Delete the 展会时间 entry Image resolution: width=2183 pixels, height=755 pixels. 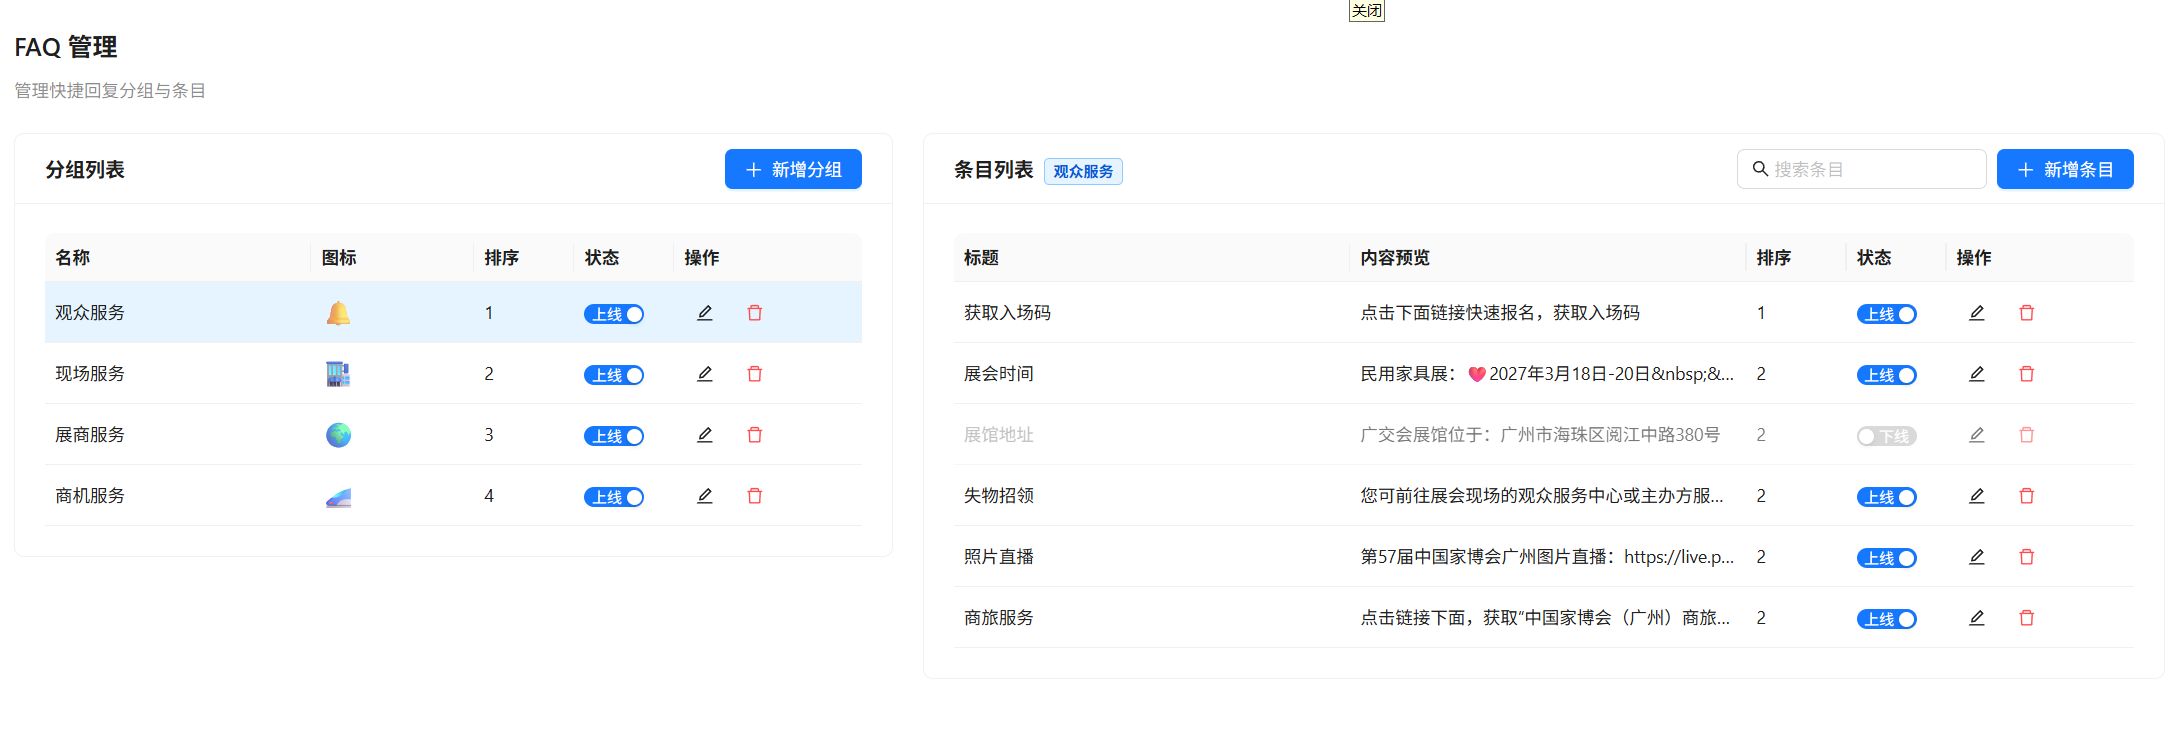pos(2026,374)
